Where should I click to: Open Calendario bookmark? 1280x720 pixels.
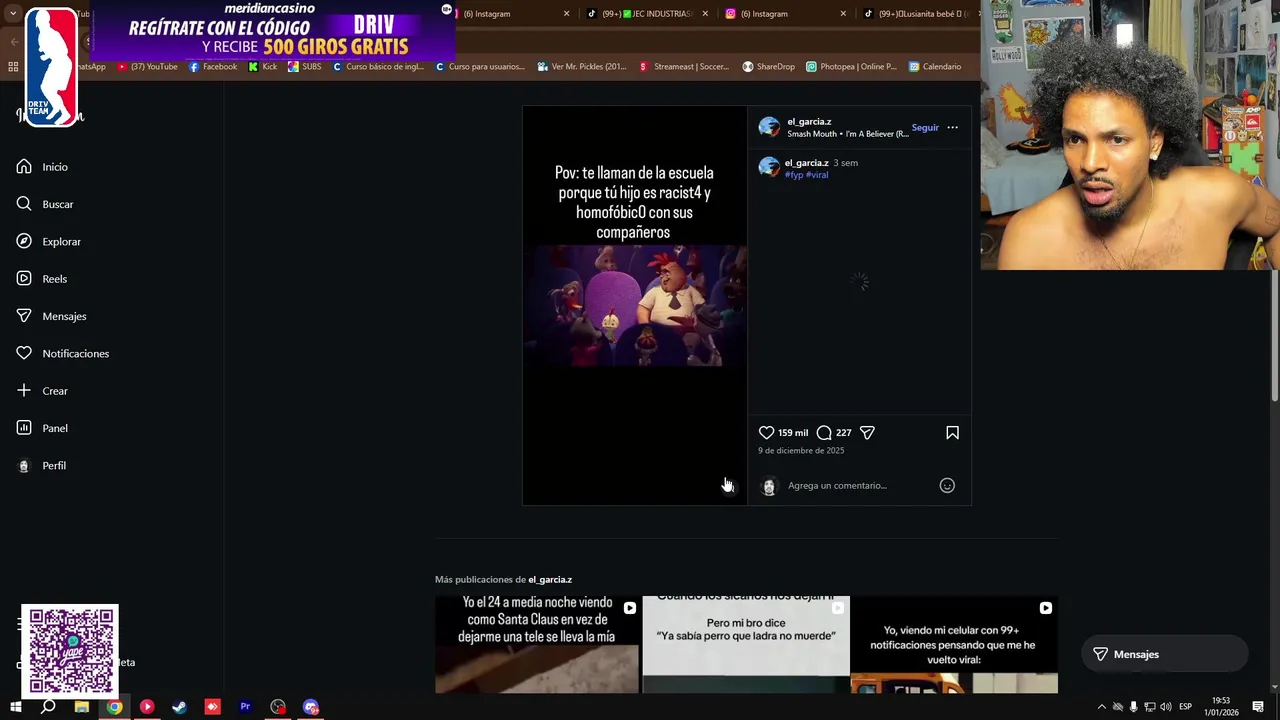coord(935,67)
